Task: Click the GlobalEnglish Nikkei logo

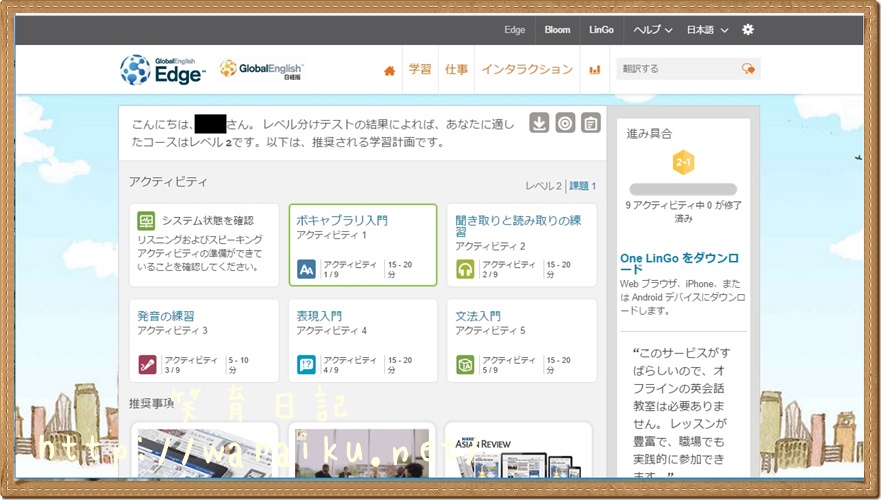Action: [262, 70]
